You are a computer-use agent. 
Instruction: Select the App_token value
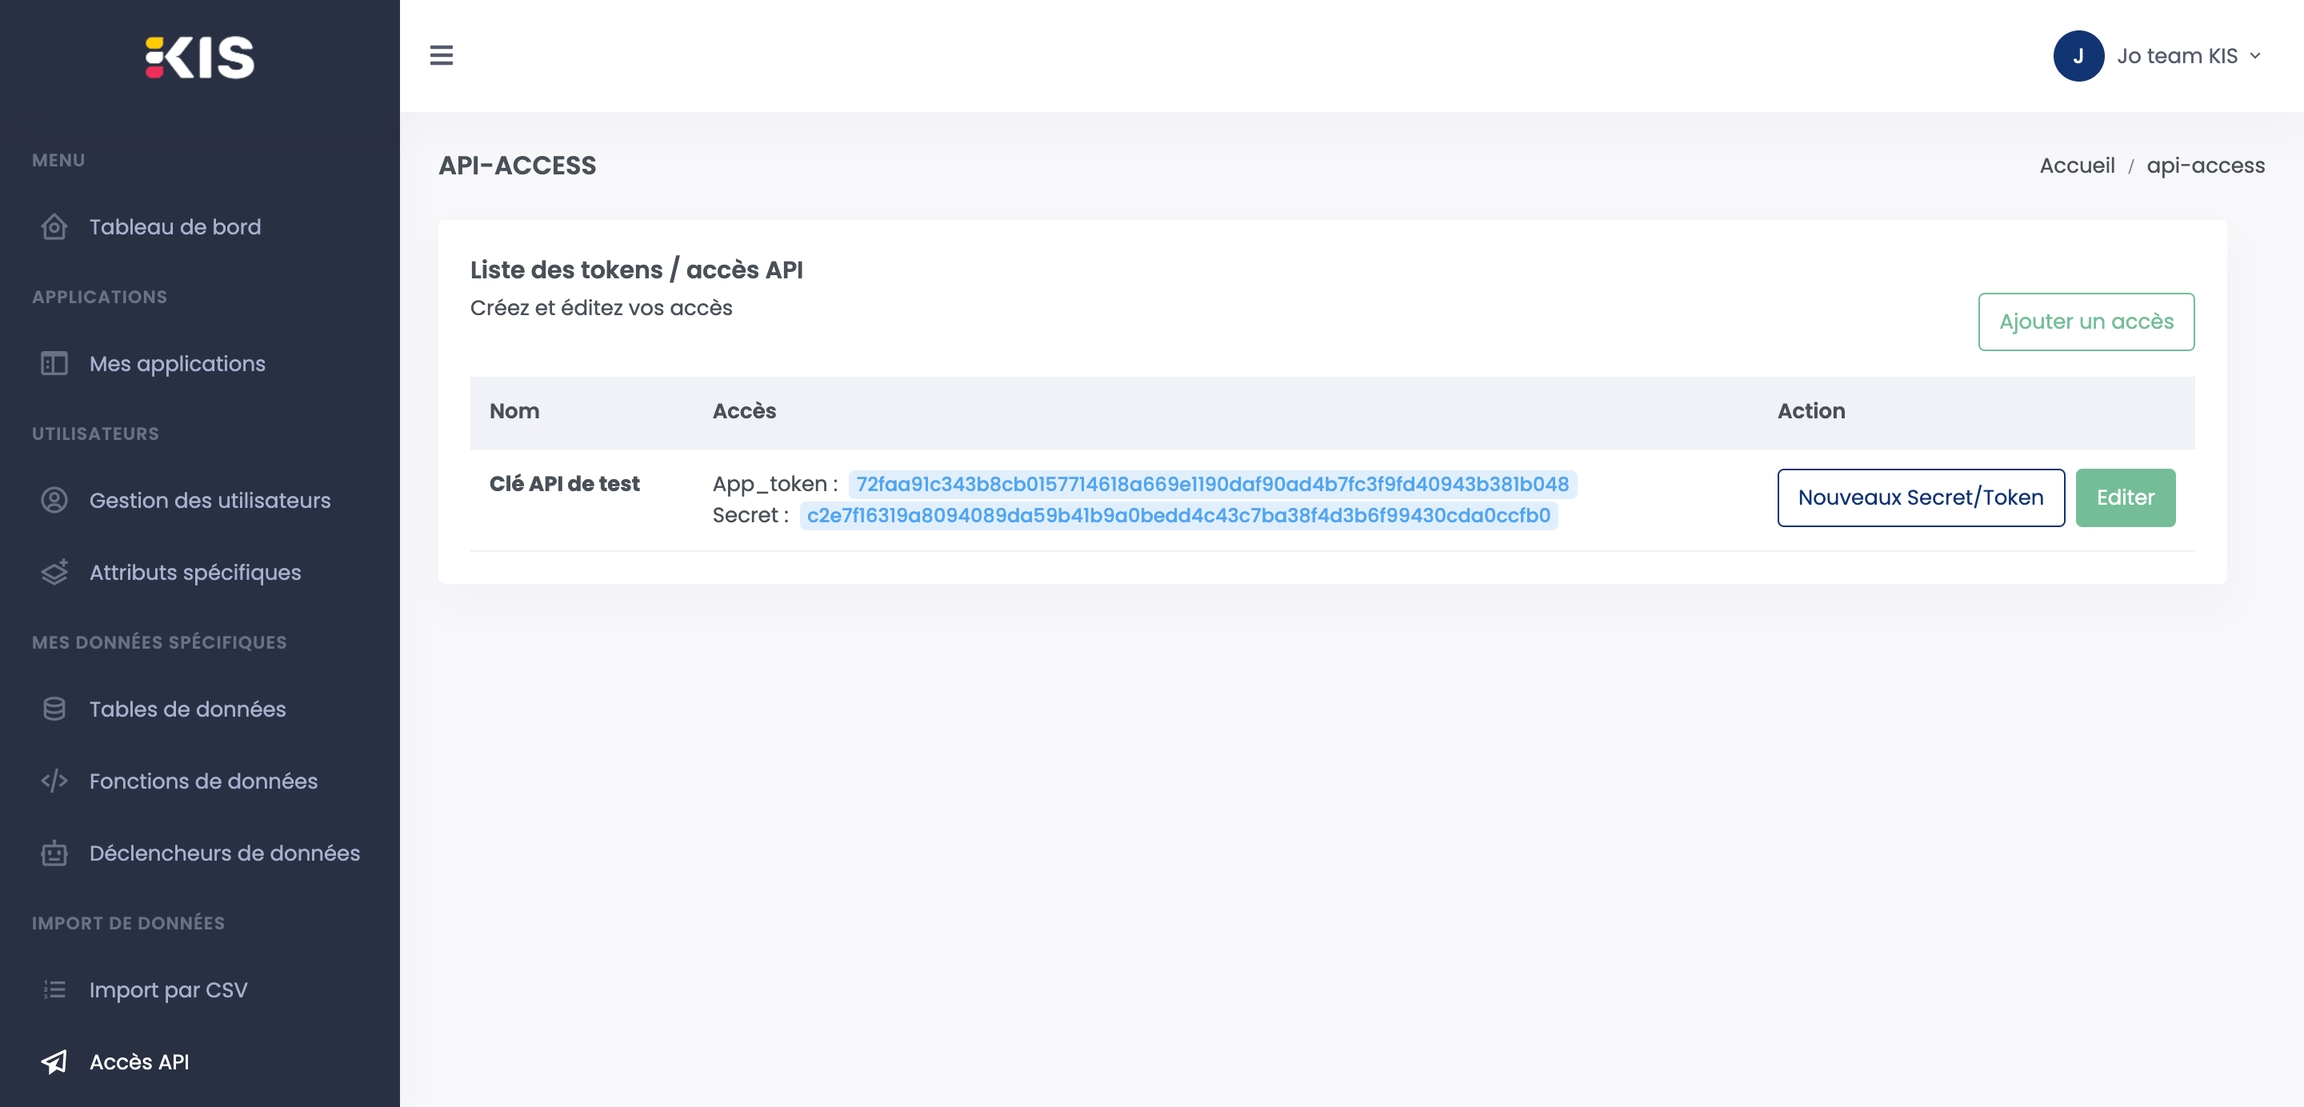point(1211,484)
